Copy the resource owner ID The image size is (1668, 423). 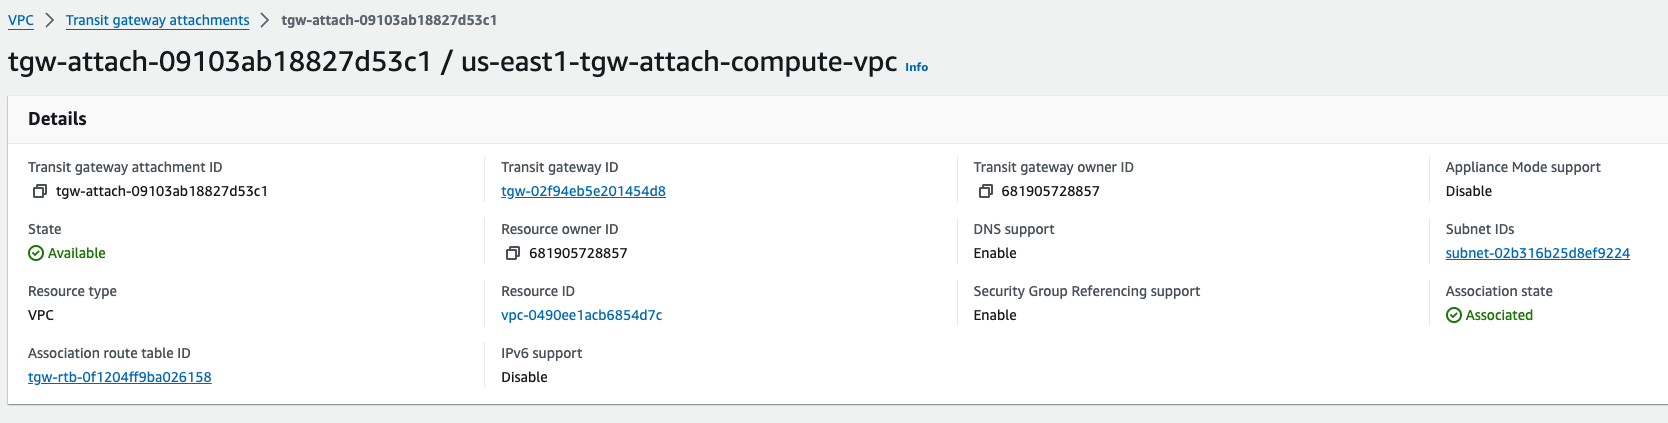coord(513,253)
